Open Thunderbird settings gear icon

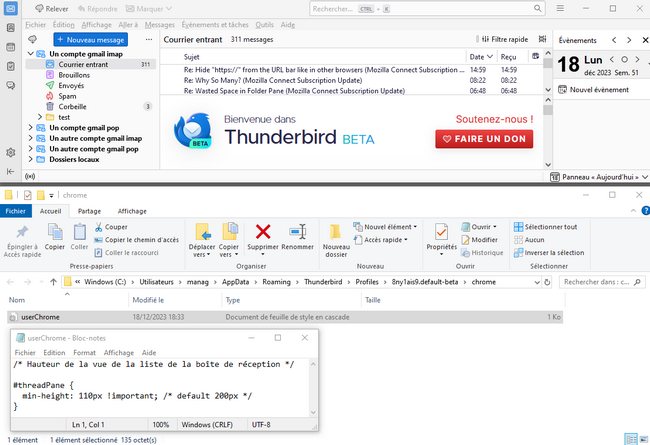11,153
